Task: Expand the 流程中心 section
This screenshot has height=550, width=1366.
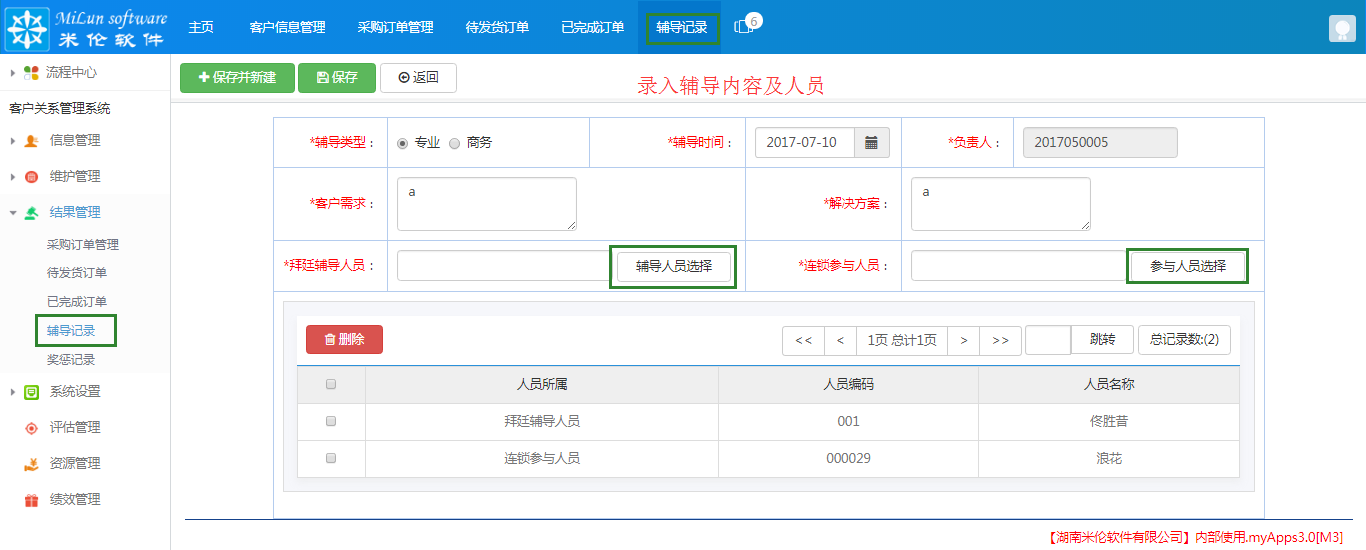Action: tap(13, 73)
